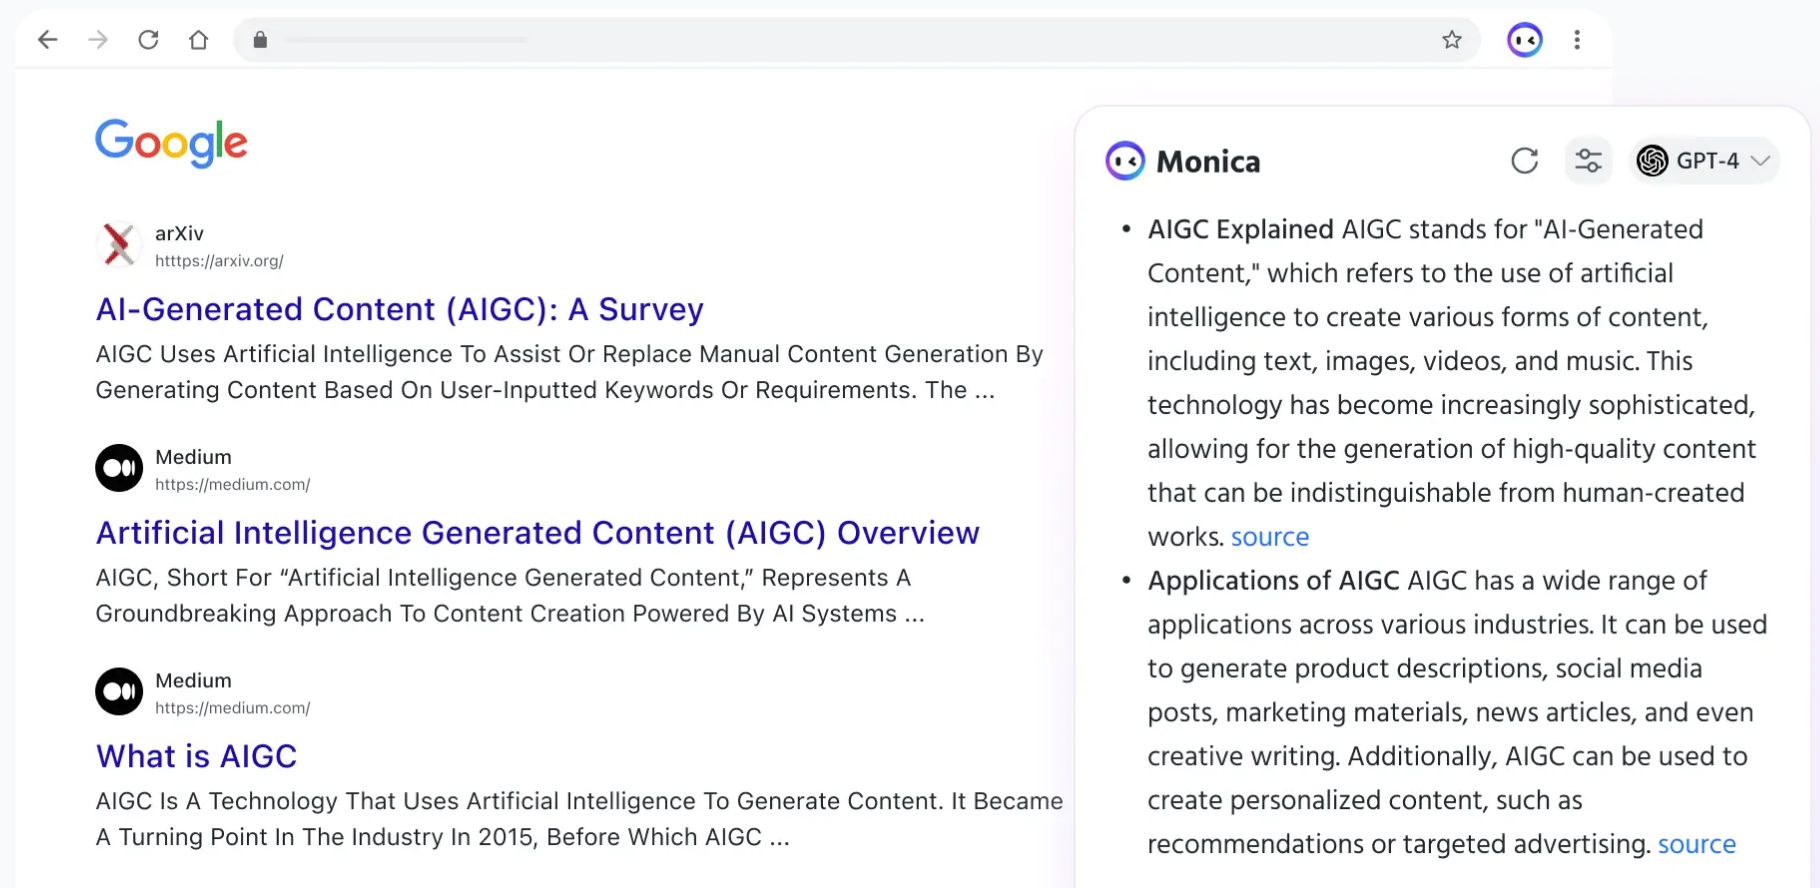Screen dimensions: 1820x888
Task: Open 'Artificial Intelligence Generated Content (AIGC) Overview' link
Action: click(x=537, y=533)
